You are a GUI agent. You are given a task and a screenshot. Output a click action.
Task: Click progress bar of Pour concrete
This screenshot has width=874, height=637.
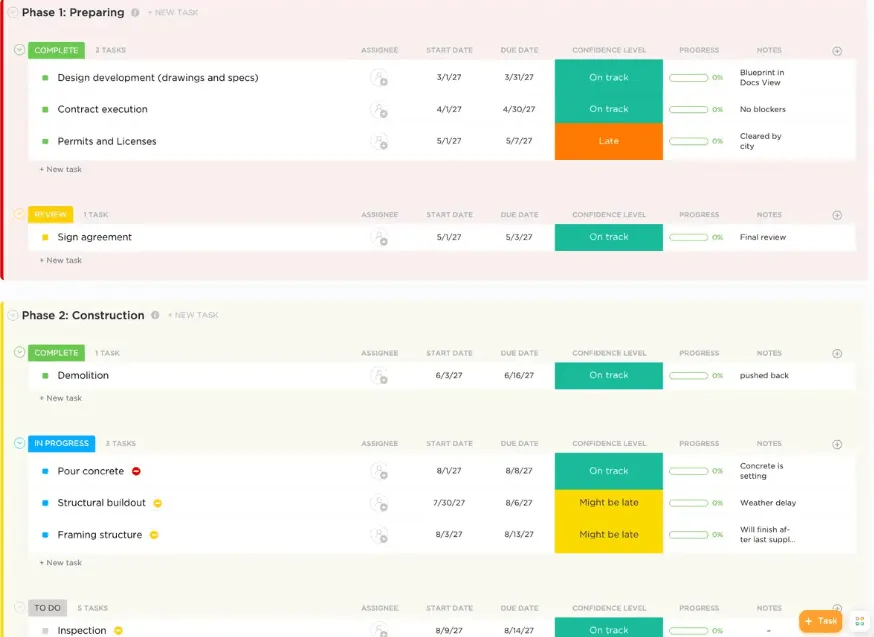pyautogui.click(x=688, y=471)
